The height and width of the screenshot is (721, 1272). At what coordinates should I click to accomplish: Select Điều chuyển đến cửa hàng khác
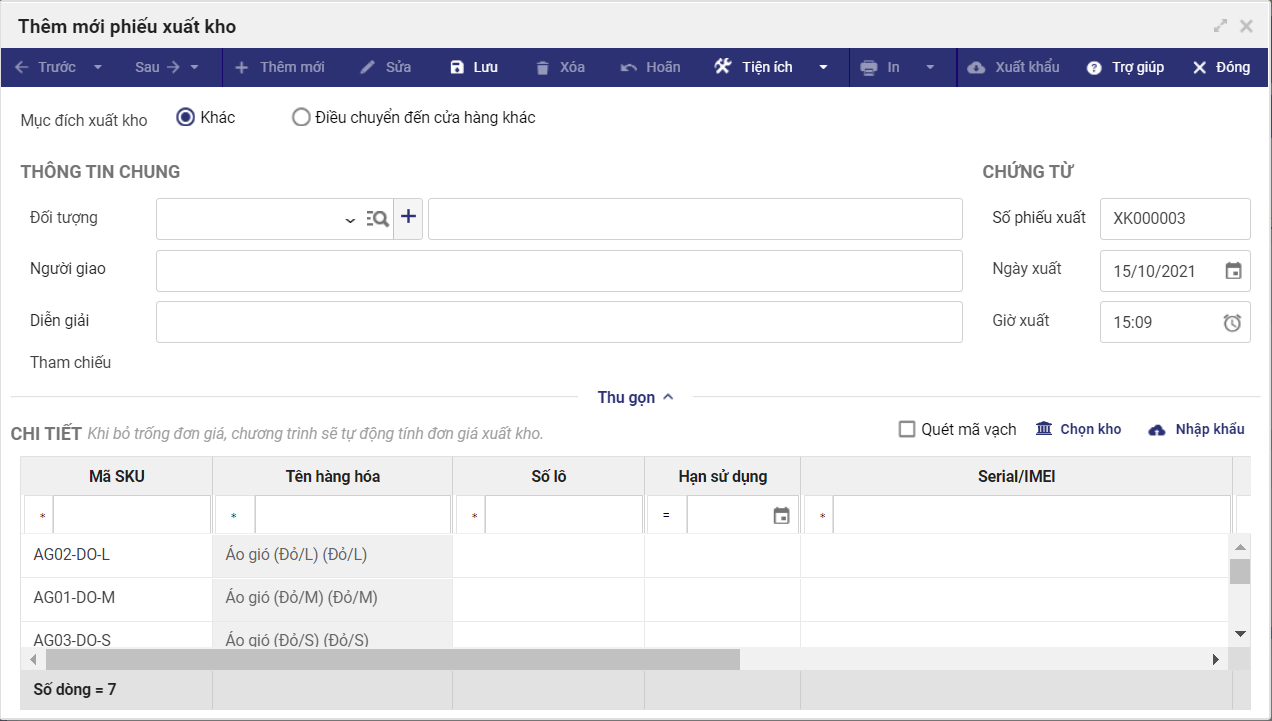click(301, 117)
